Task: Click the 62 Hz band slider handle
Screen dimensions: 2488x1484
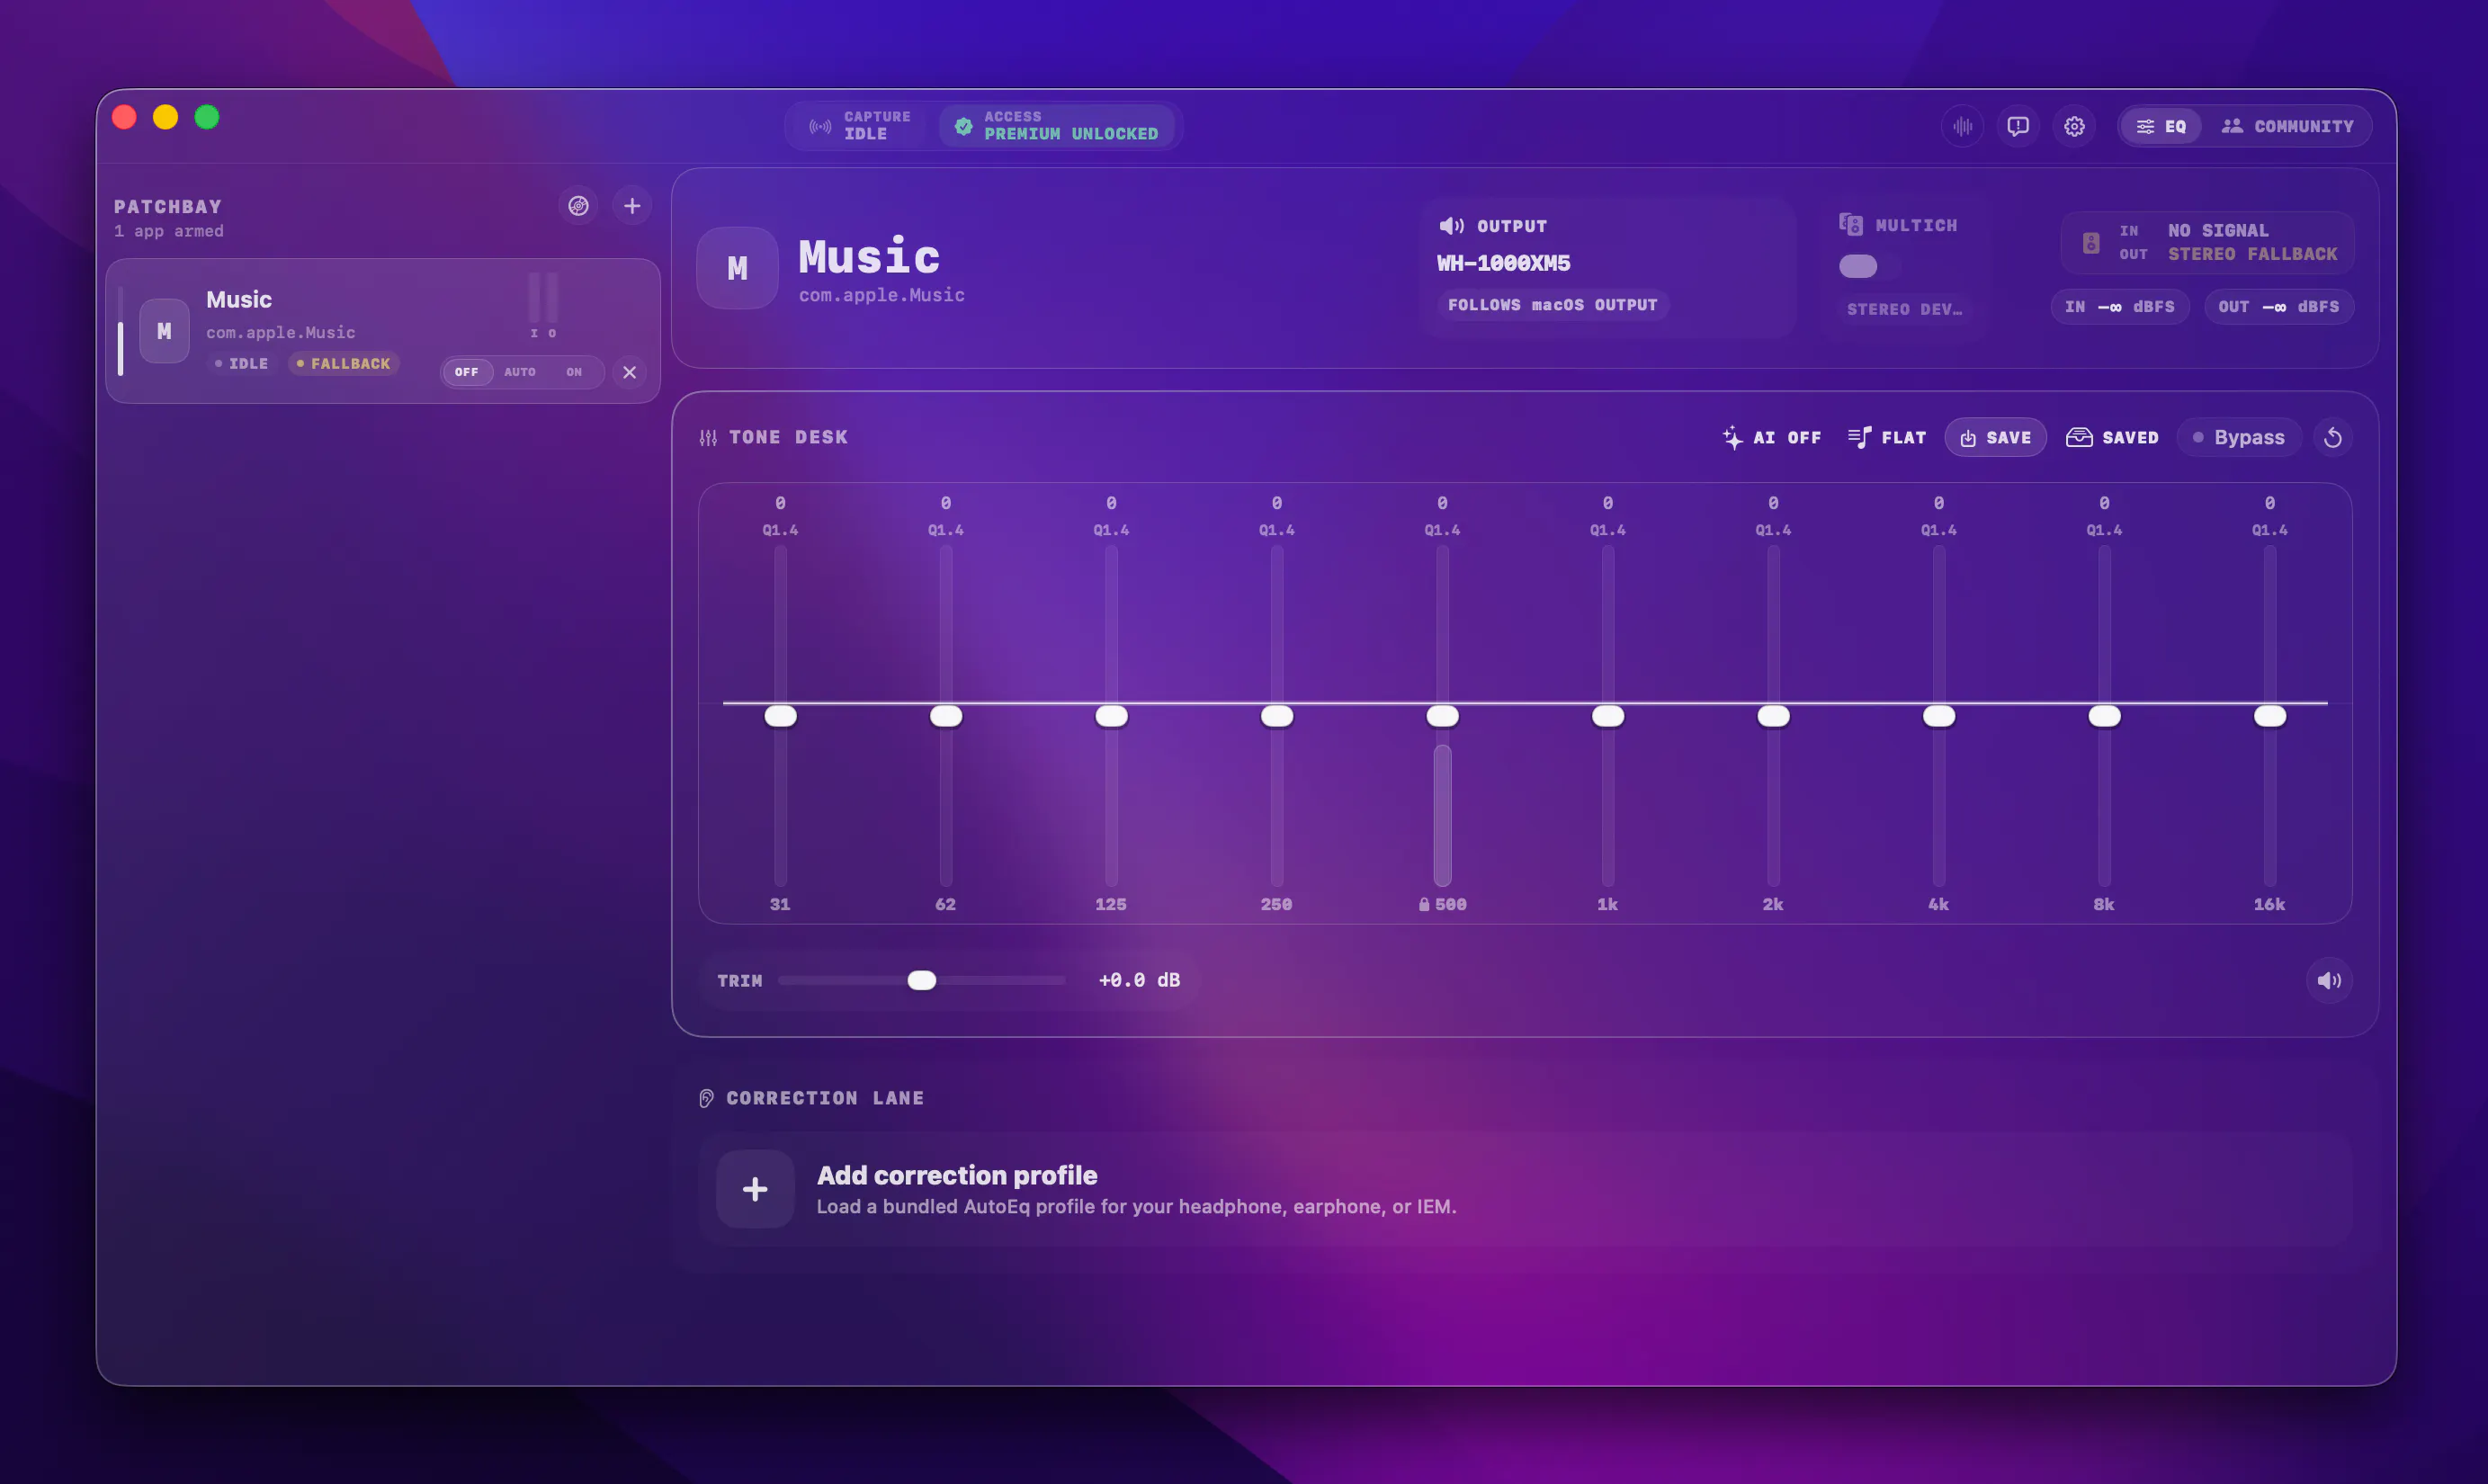Action: pyautogui.click(x=946, y=716)
